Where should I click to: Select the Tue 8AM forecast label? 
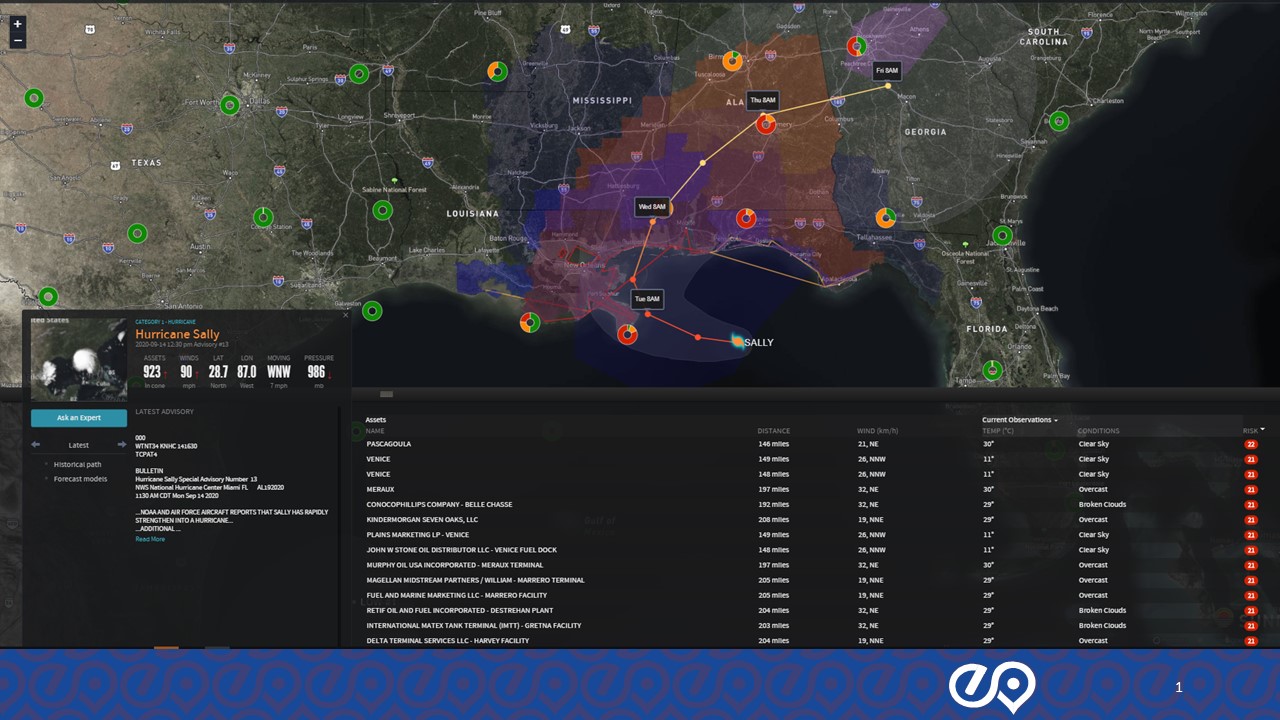coord(647,299)
